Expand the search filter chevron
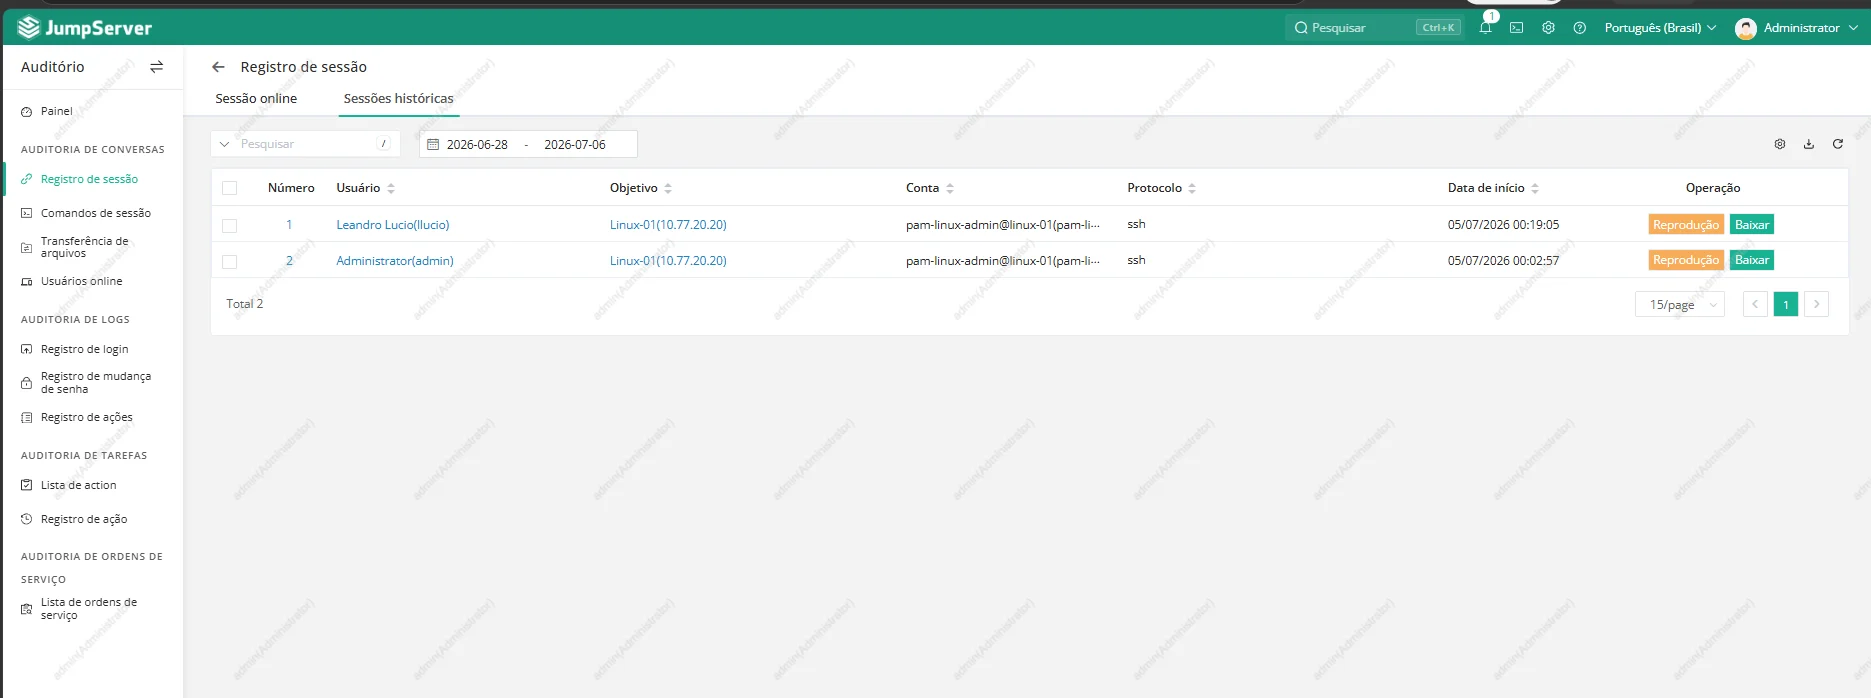The height and width of the screenshot is (698, 1871). coord(225,144)
